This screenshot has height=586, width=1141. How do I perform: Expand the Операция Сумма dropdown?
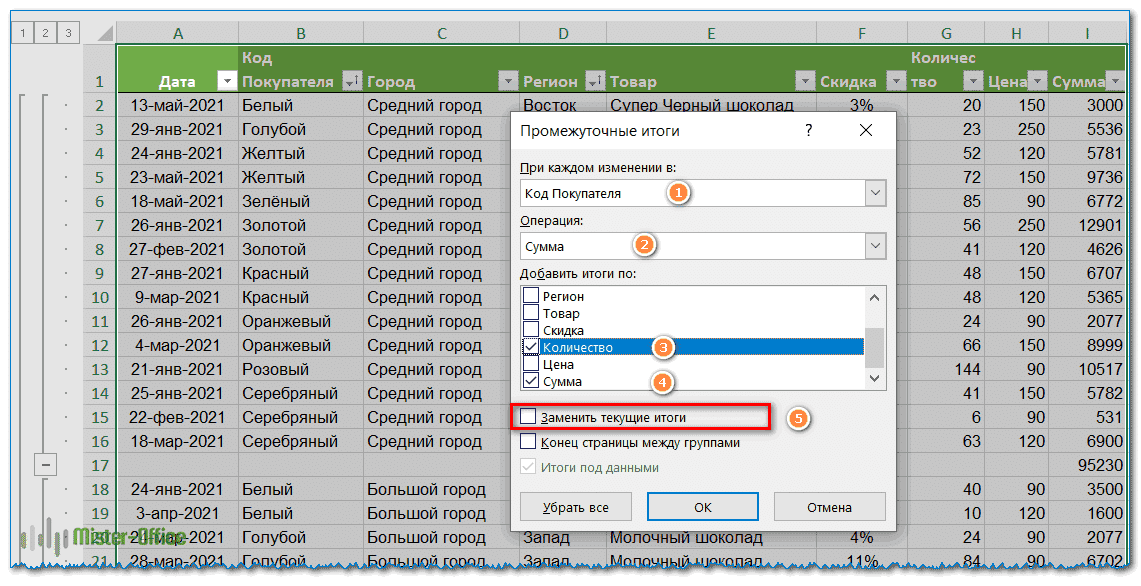click(x=875, y=245)
